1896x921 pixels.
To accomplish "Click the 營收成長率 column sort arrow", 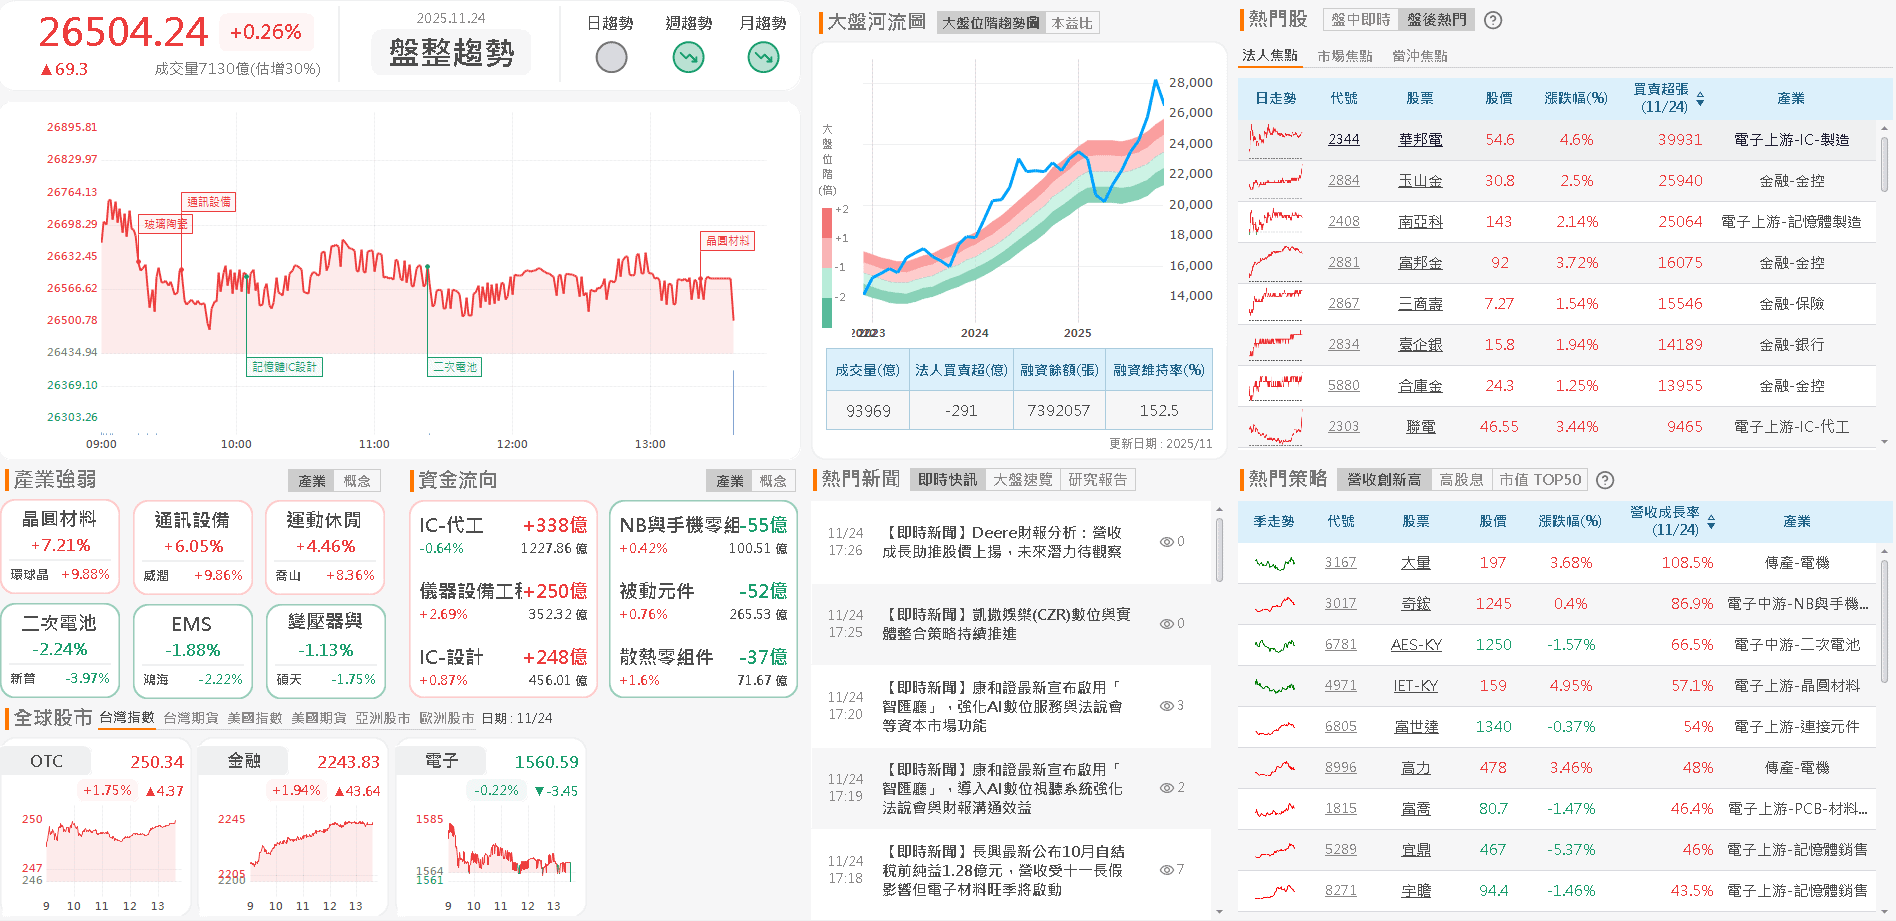I will (1712, 521).
